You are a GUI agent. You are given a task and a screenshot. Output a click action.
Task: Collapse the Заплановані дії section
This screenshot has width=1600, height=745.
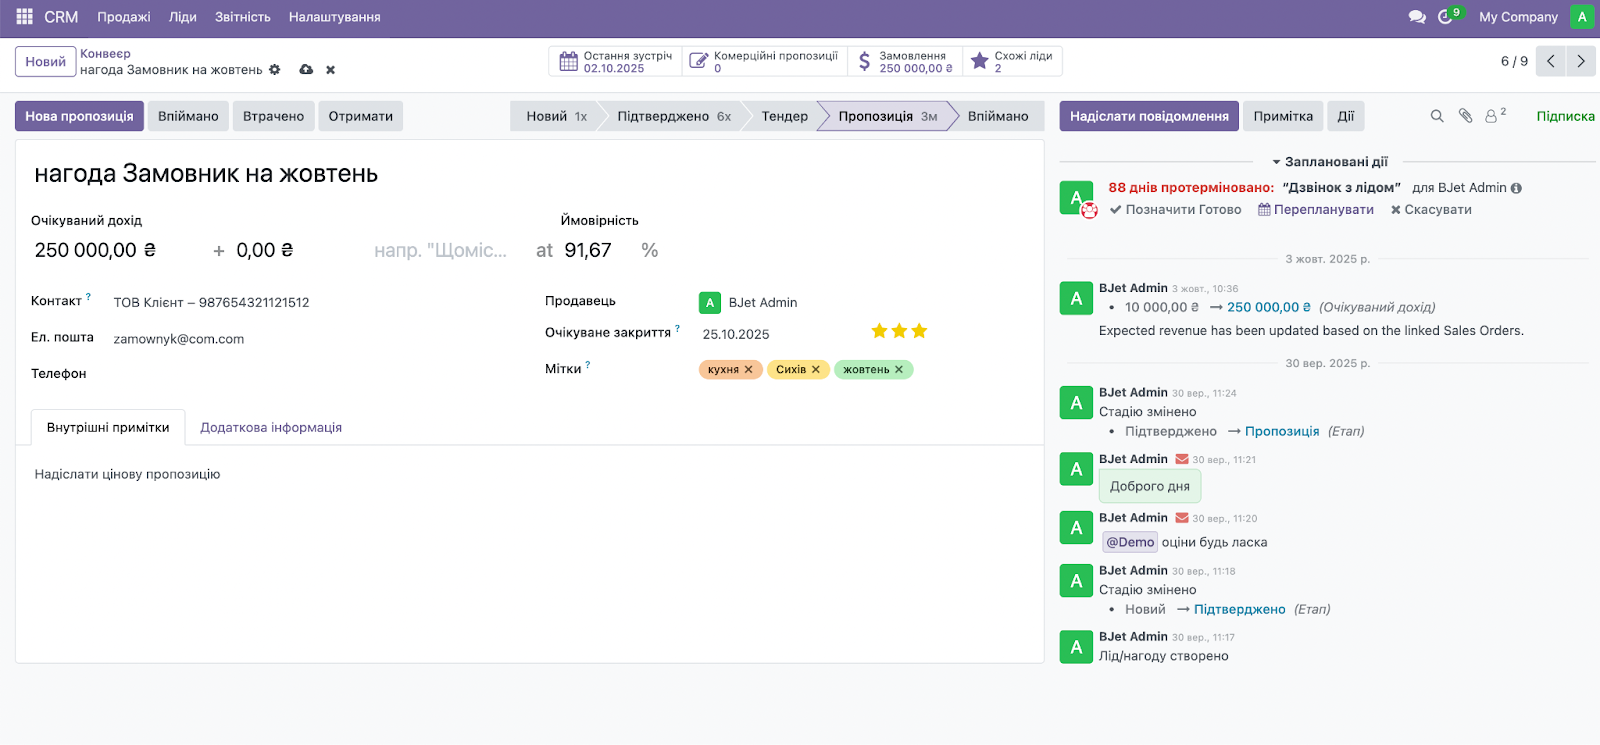click(1329, 161)
